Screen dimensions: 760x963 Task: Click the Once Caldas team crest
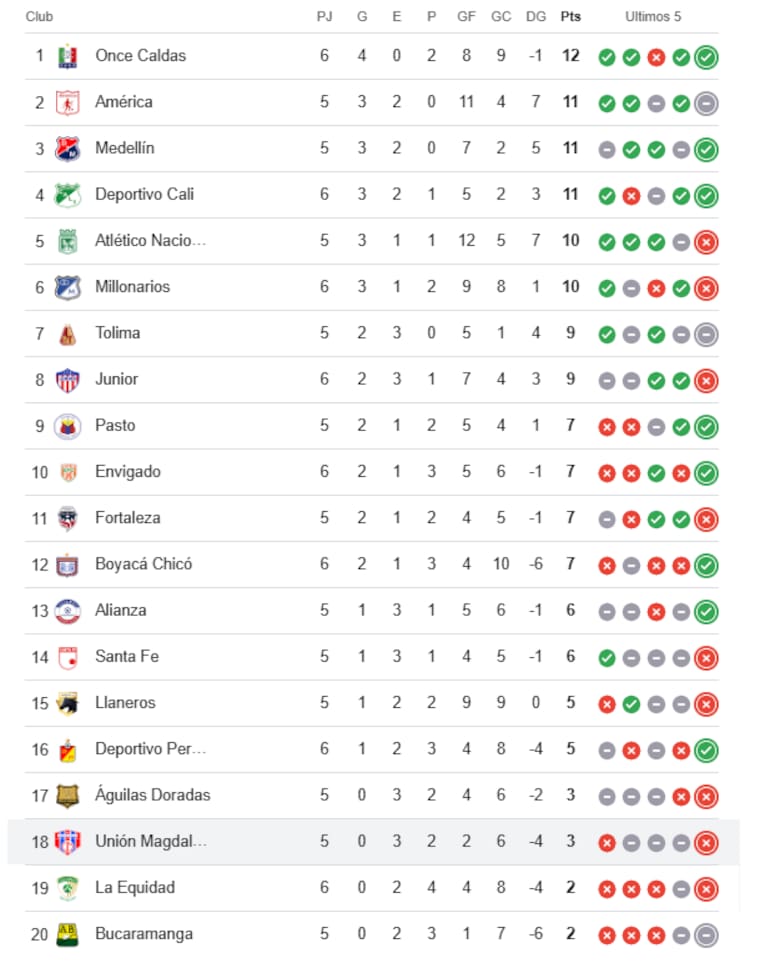pyautogui.click(x=67, y=56)
